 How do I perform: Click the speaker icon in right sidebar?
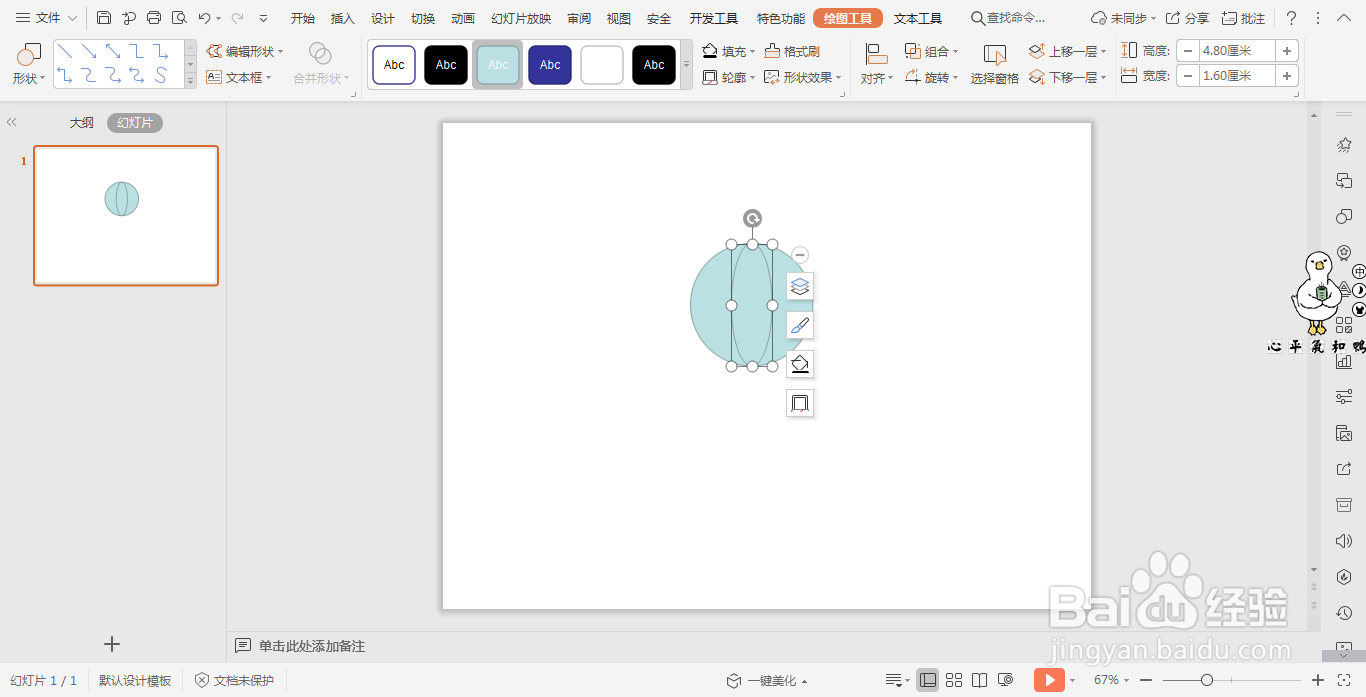point(1344,541)
